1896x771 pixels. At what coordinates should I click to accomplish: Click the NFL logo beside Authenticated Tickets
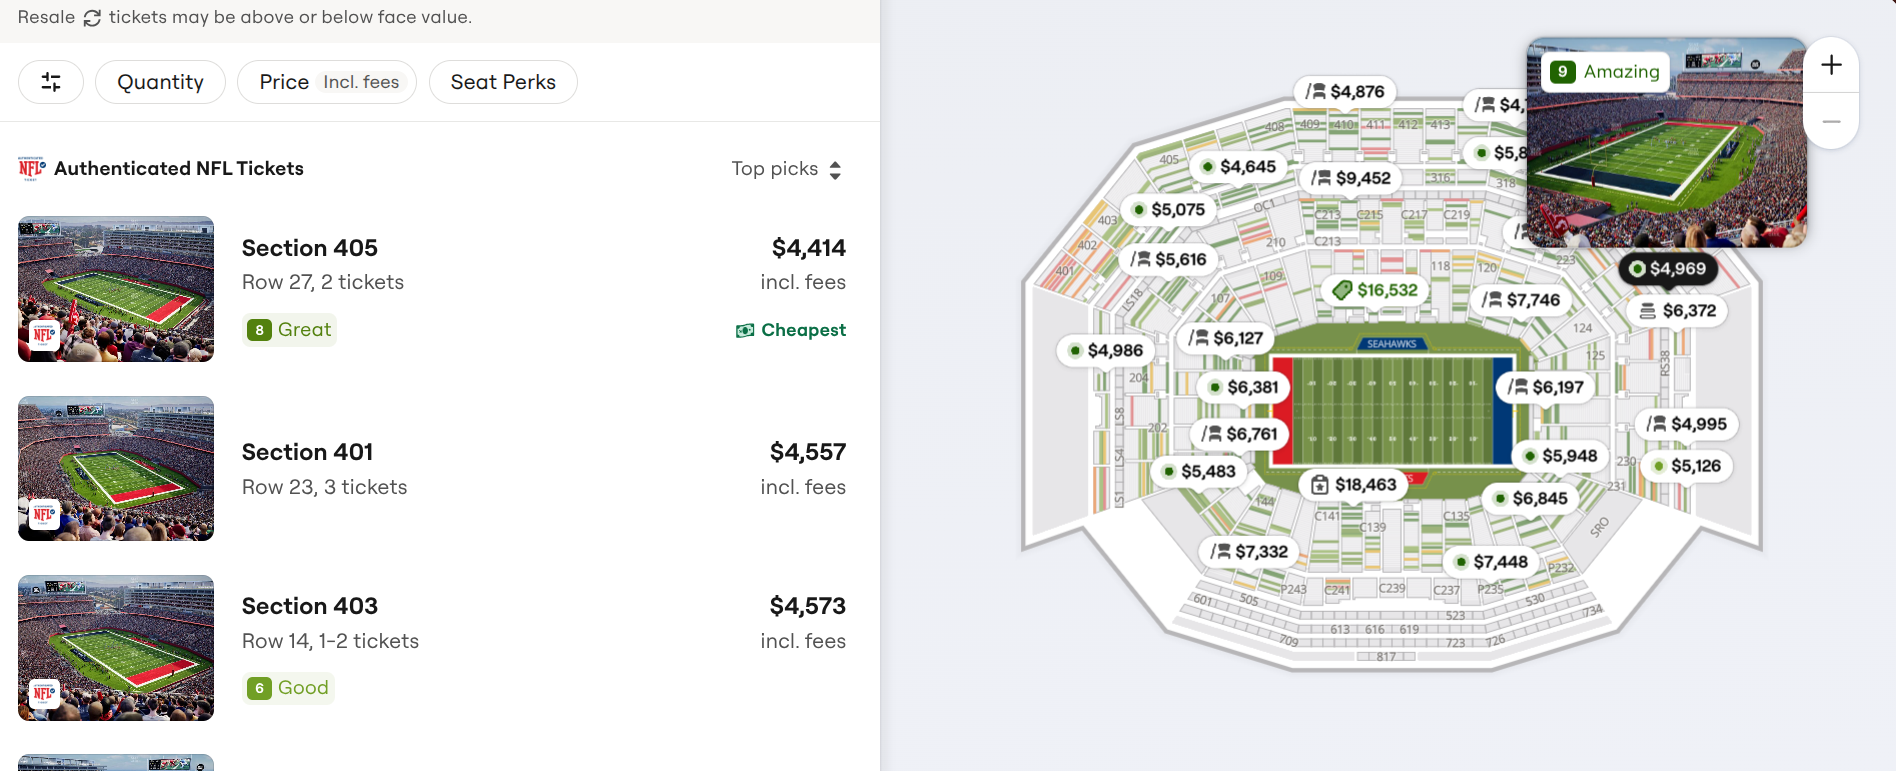32,168
